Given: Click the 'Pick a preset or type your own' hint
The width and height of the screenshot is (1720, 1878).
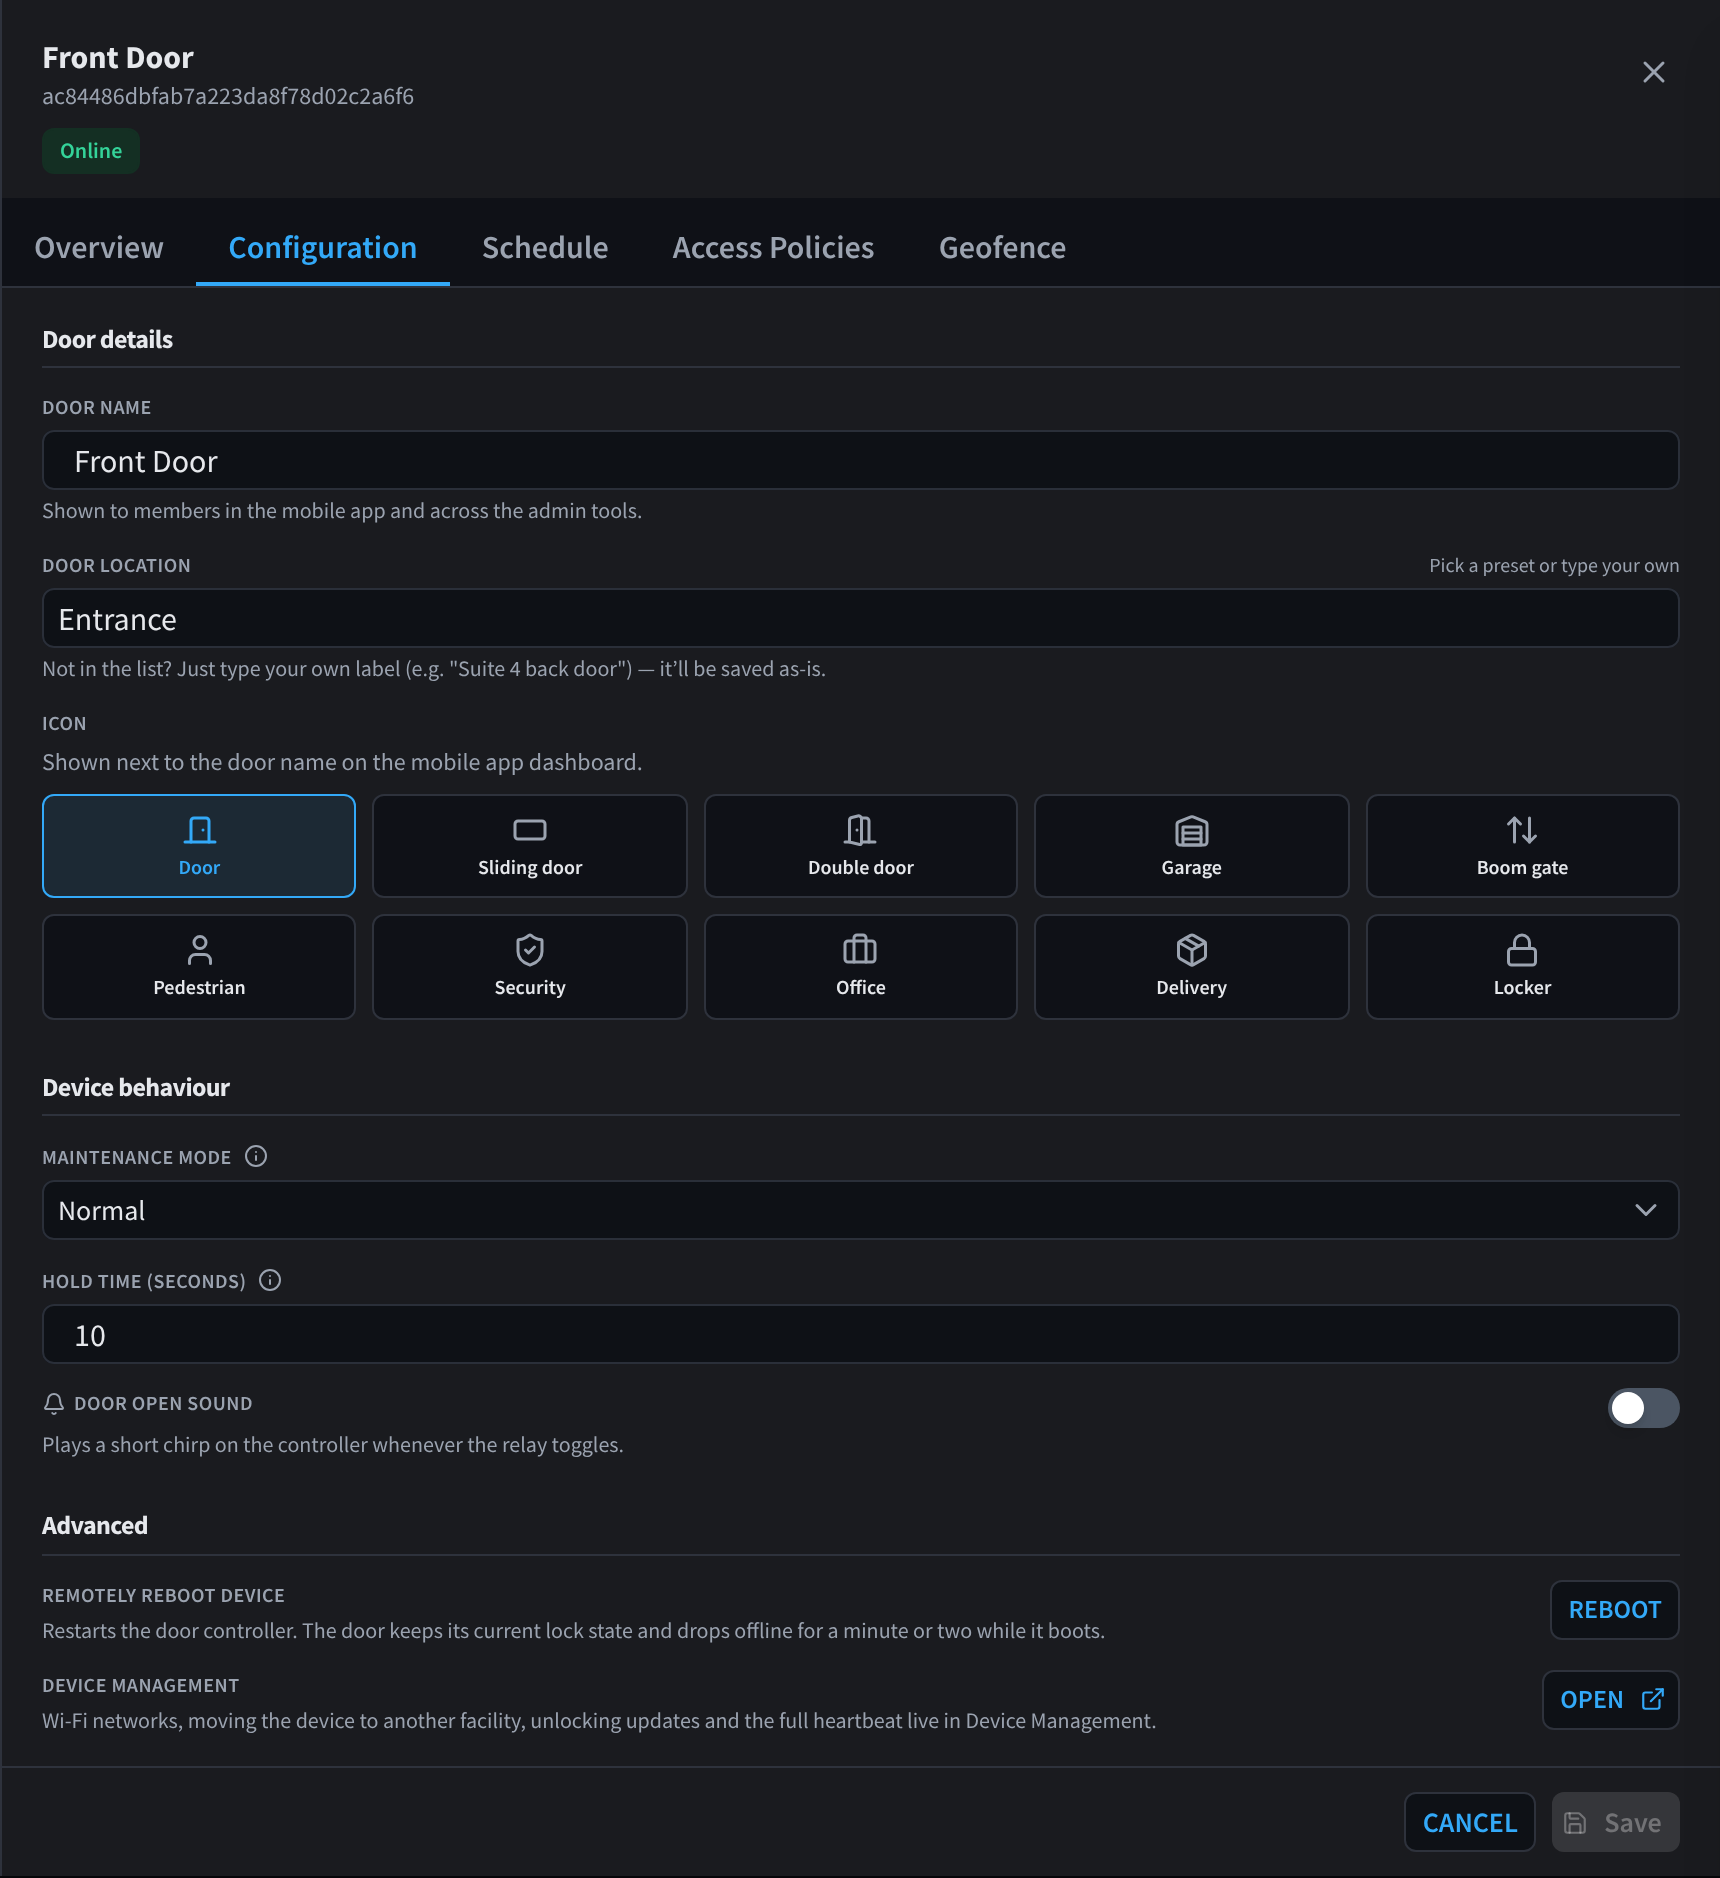Looking at the screenshot, I should tap(1554, 565).
